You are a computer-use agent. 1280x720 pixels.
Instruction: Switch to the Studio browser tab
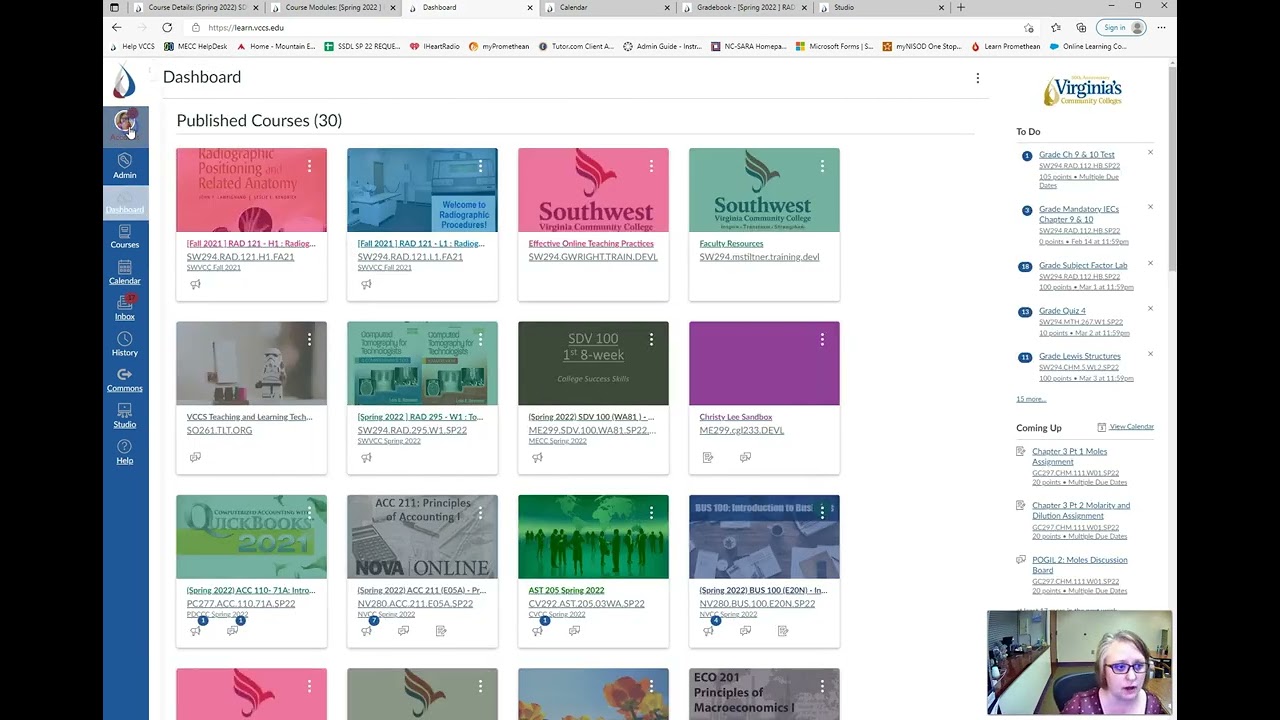(x=881, y=8)
